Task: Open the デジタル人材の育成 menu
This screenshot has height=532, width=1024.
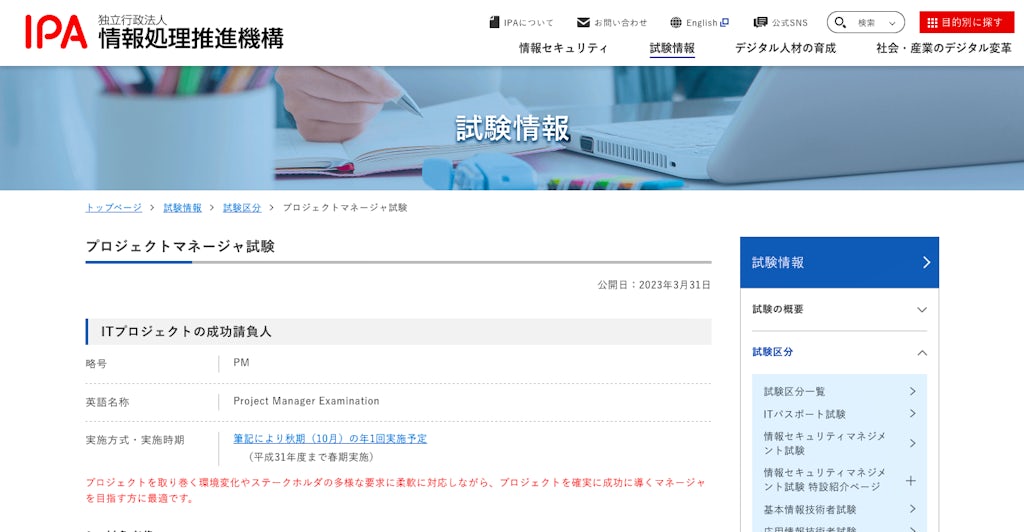Action: click(x=786, y=48)
